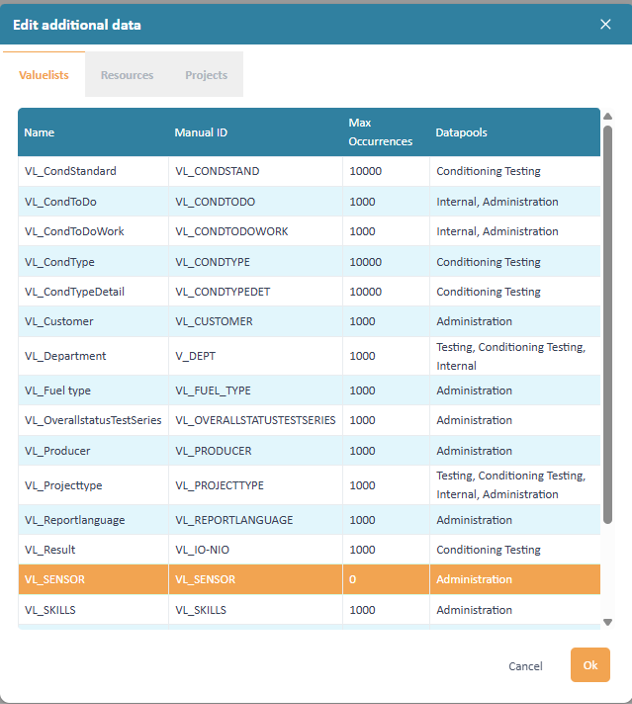Viewport: 632px width, 704px height.
Task: Select the VL_Department name cell
Action: point(93,356)
